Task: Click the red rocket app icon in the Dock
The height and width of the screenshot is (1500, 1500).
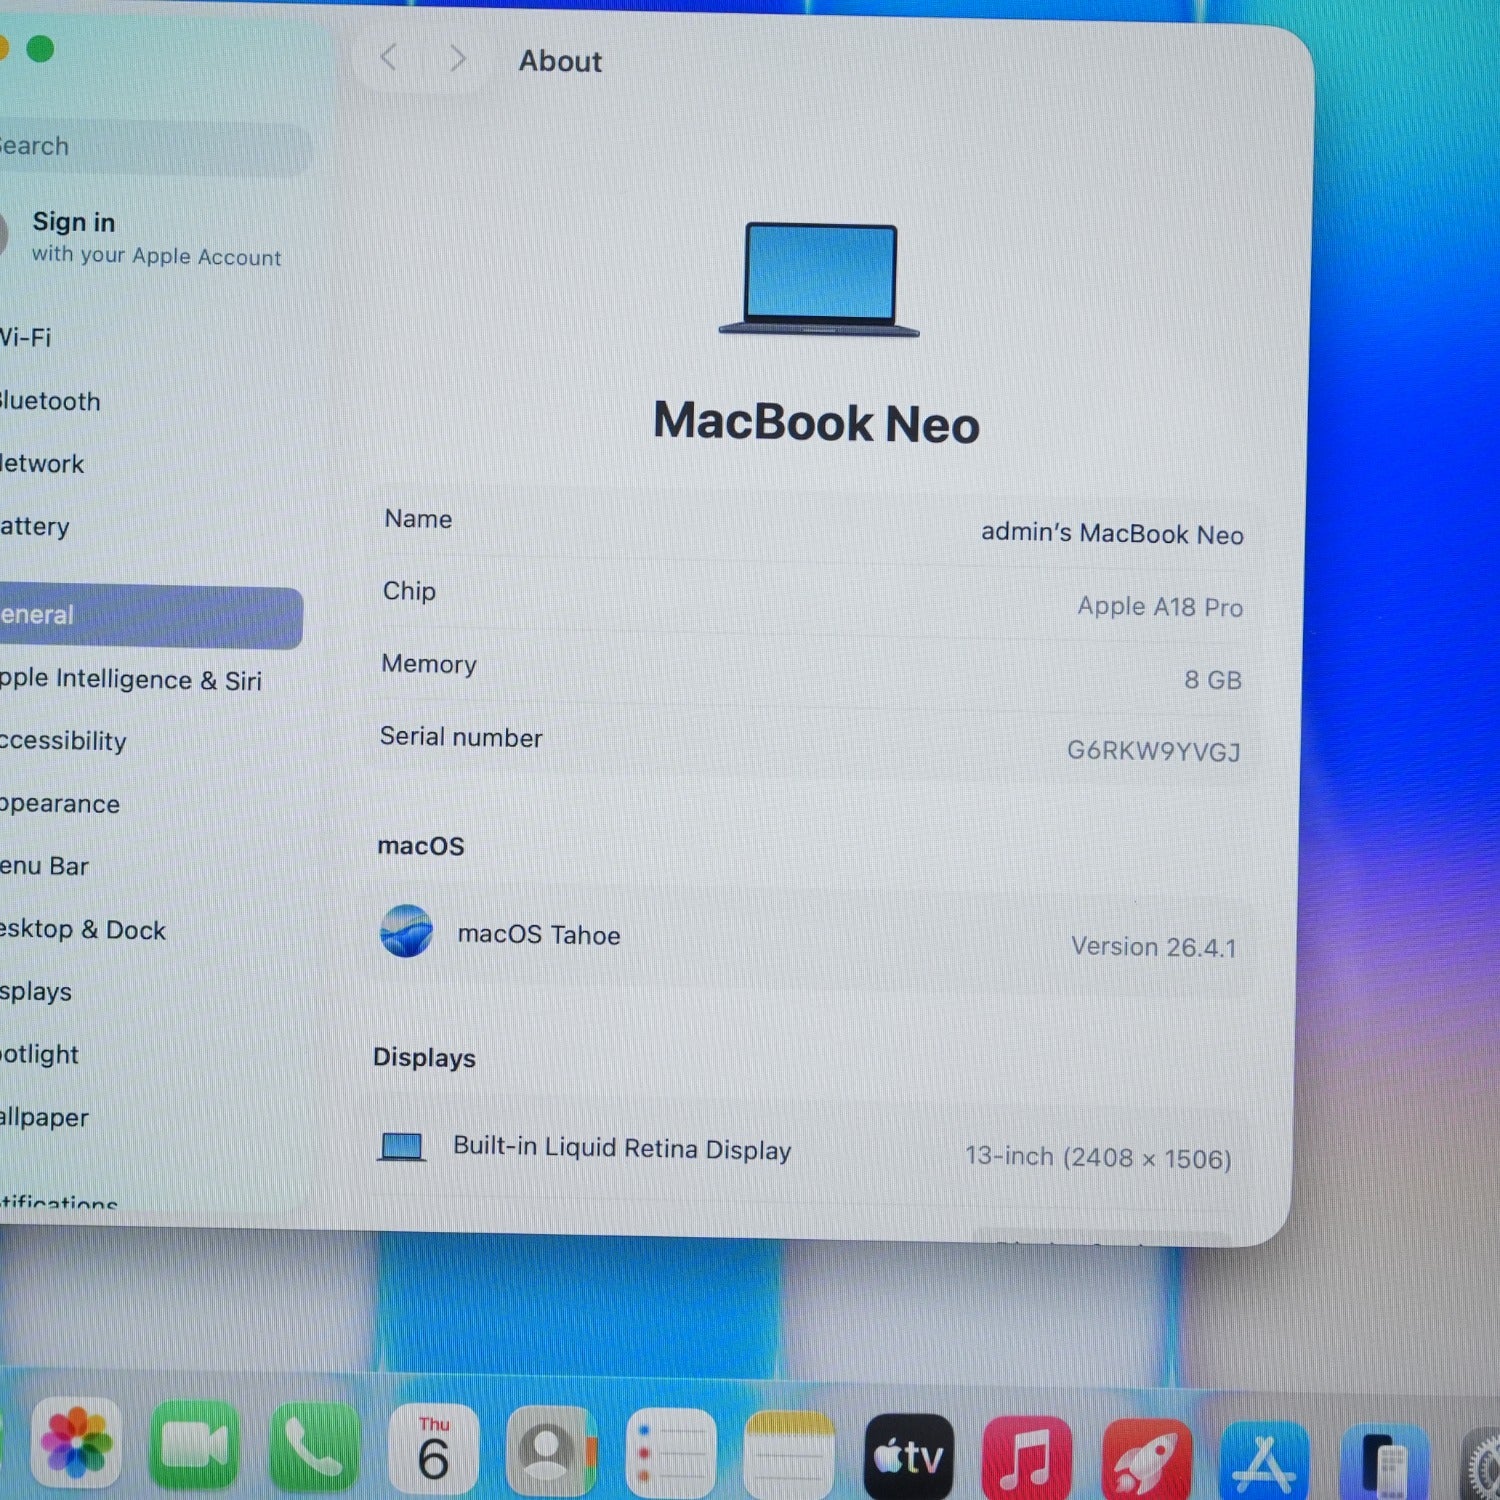Action: click(1147, 1462)
